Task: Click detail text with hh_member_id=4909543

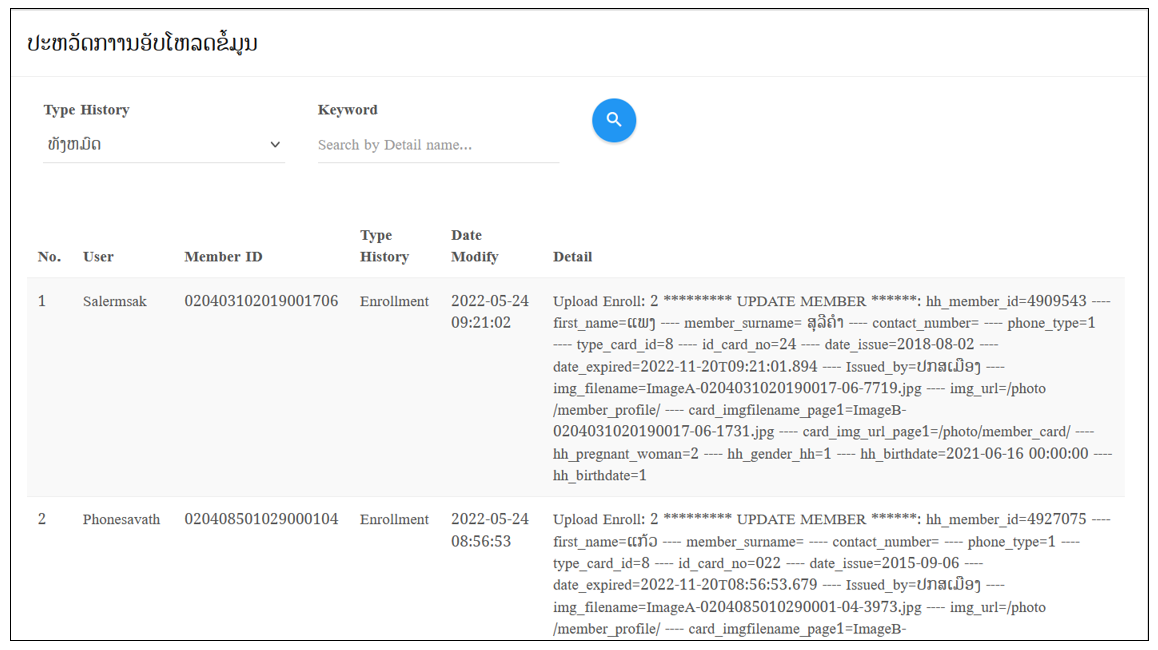Action: tap(832, 388)
